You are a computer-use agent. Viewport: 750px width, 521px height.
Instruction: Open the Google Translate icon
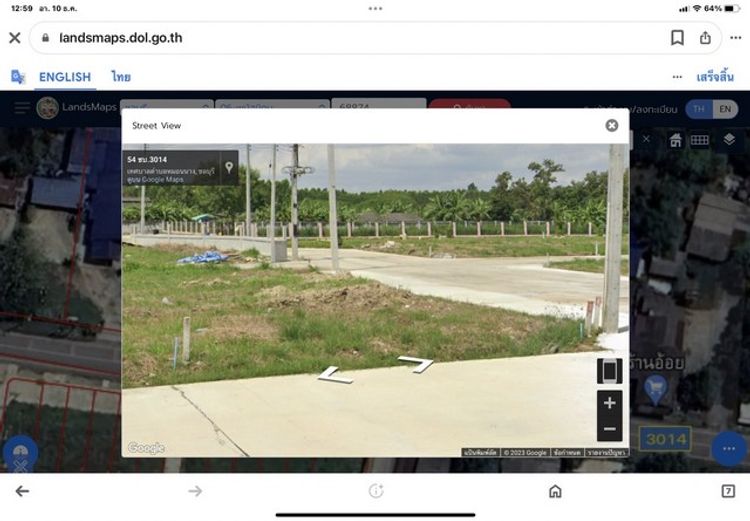(x=18, y=77)
